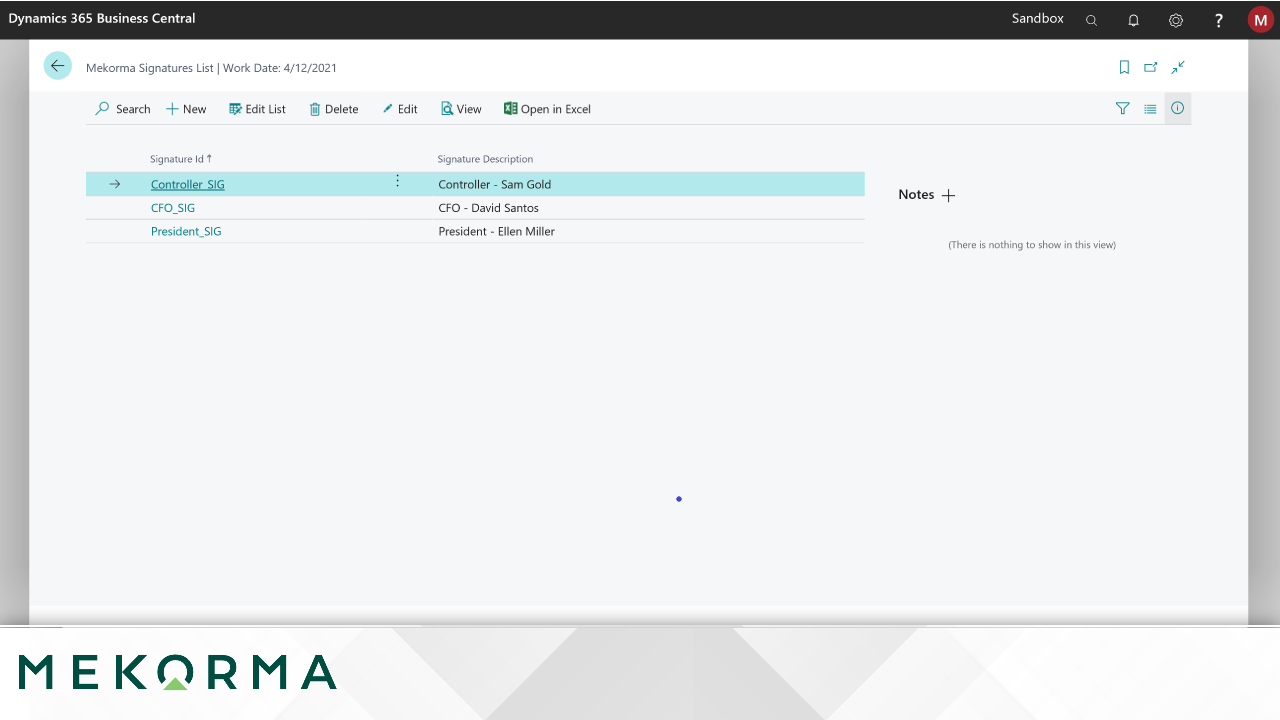Add a new note with plus icon
Screen dimensions: 1280x720
tap(949, 195)
